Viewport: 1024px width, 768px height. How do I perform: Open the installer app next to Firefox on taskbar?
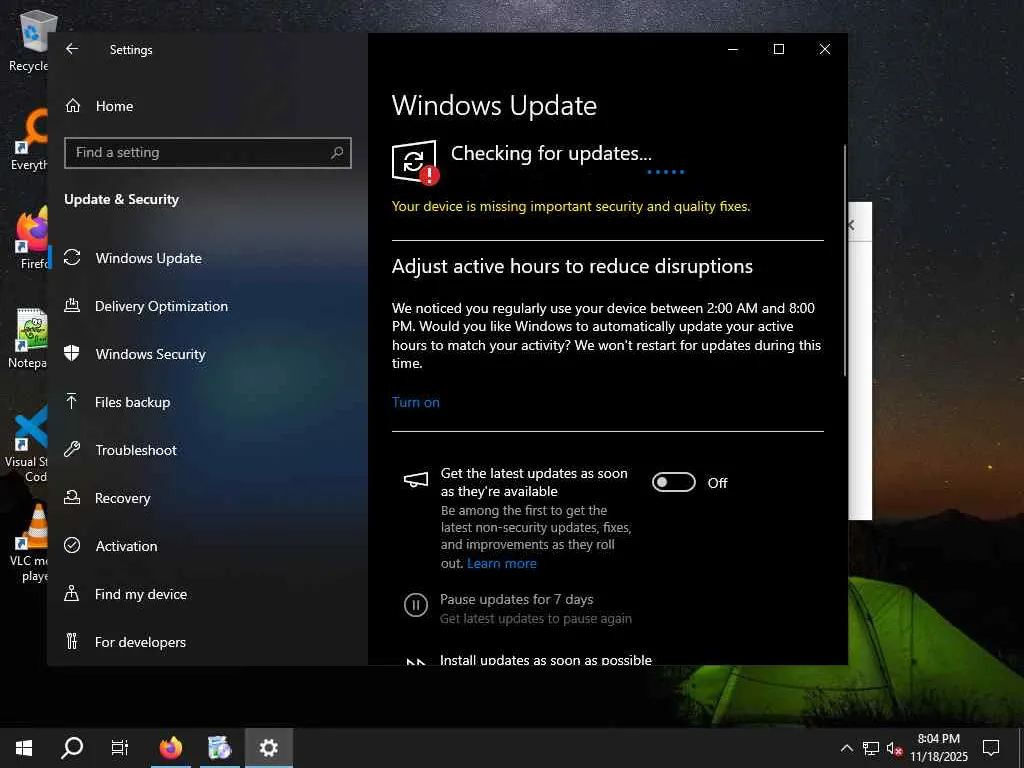(219, 748)
